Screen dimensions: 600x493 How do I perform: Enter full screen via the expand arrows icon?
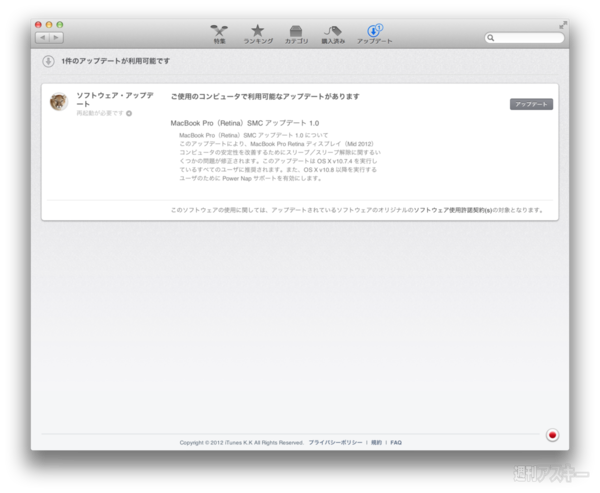pyautogui.click(x=563, y=25)
